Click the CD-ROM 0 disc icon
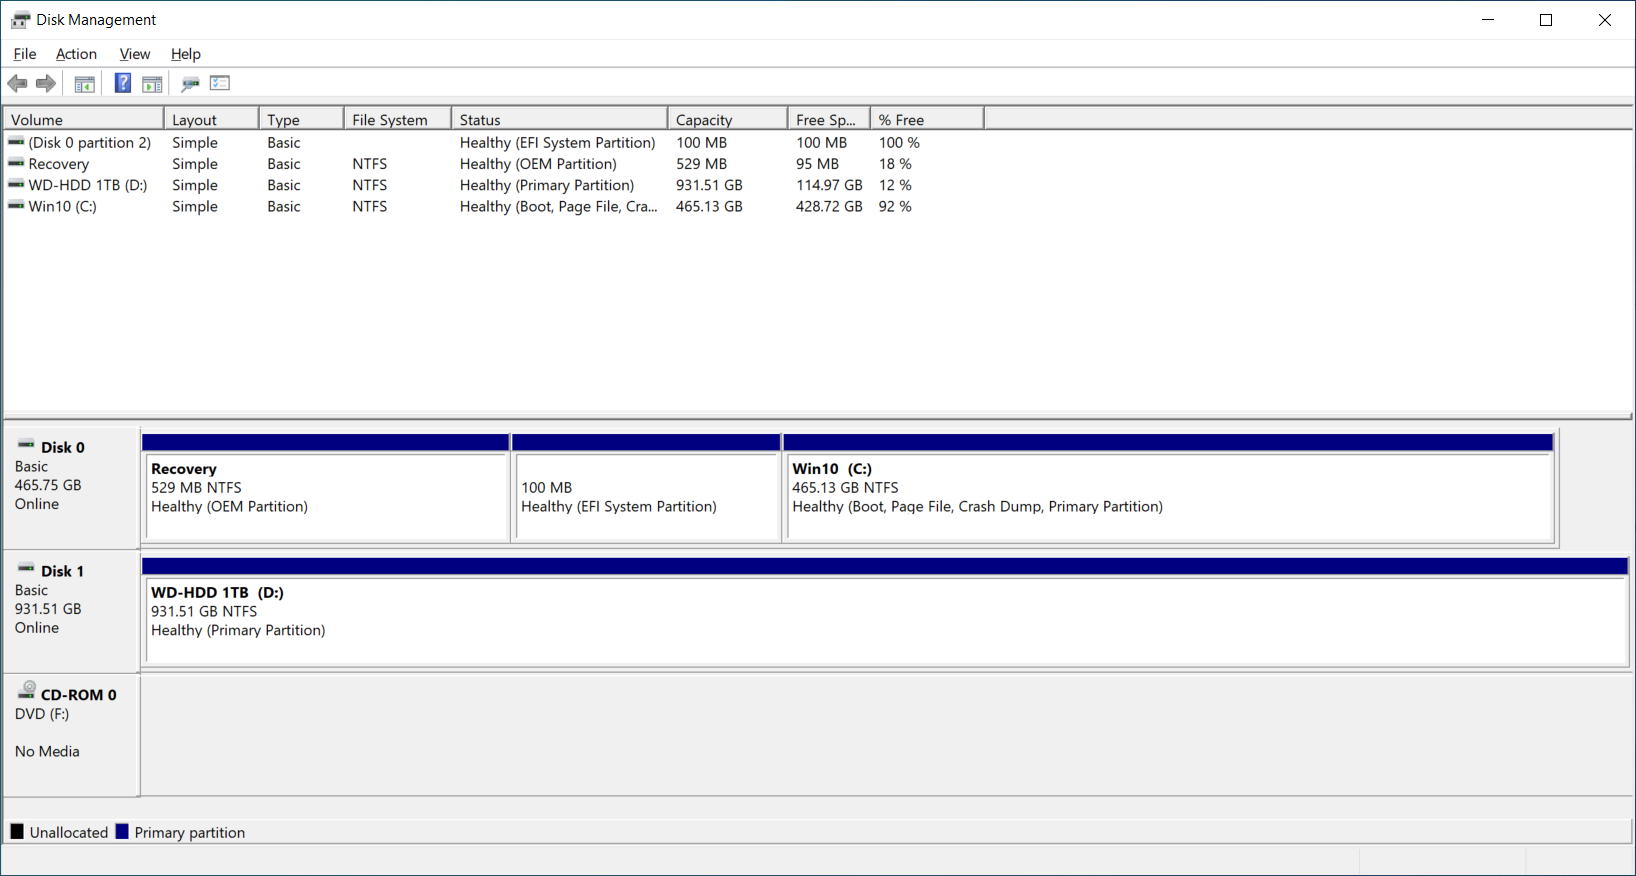The width and height of the screenshot is (1636, 876). coord(27,691)
